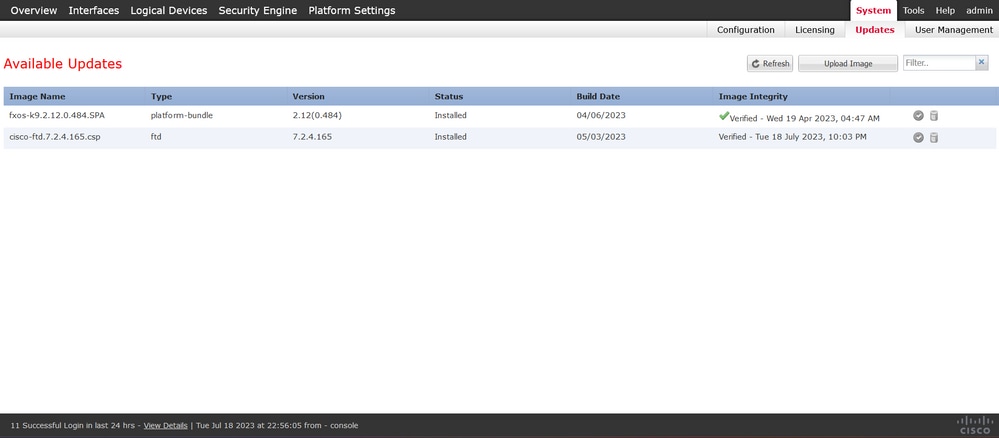The width and height of the screenshot is (999, 438).
Task: Click version 2.12(0.484) cell
Action: click(x=317, y=115)
